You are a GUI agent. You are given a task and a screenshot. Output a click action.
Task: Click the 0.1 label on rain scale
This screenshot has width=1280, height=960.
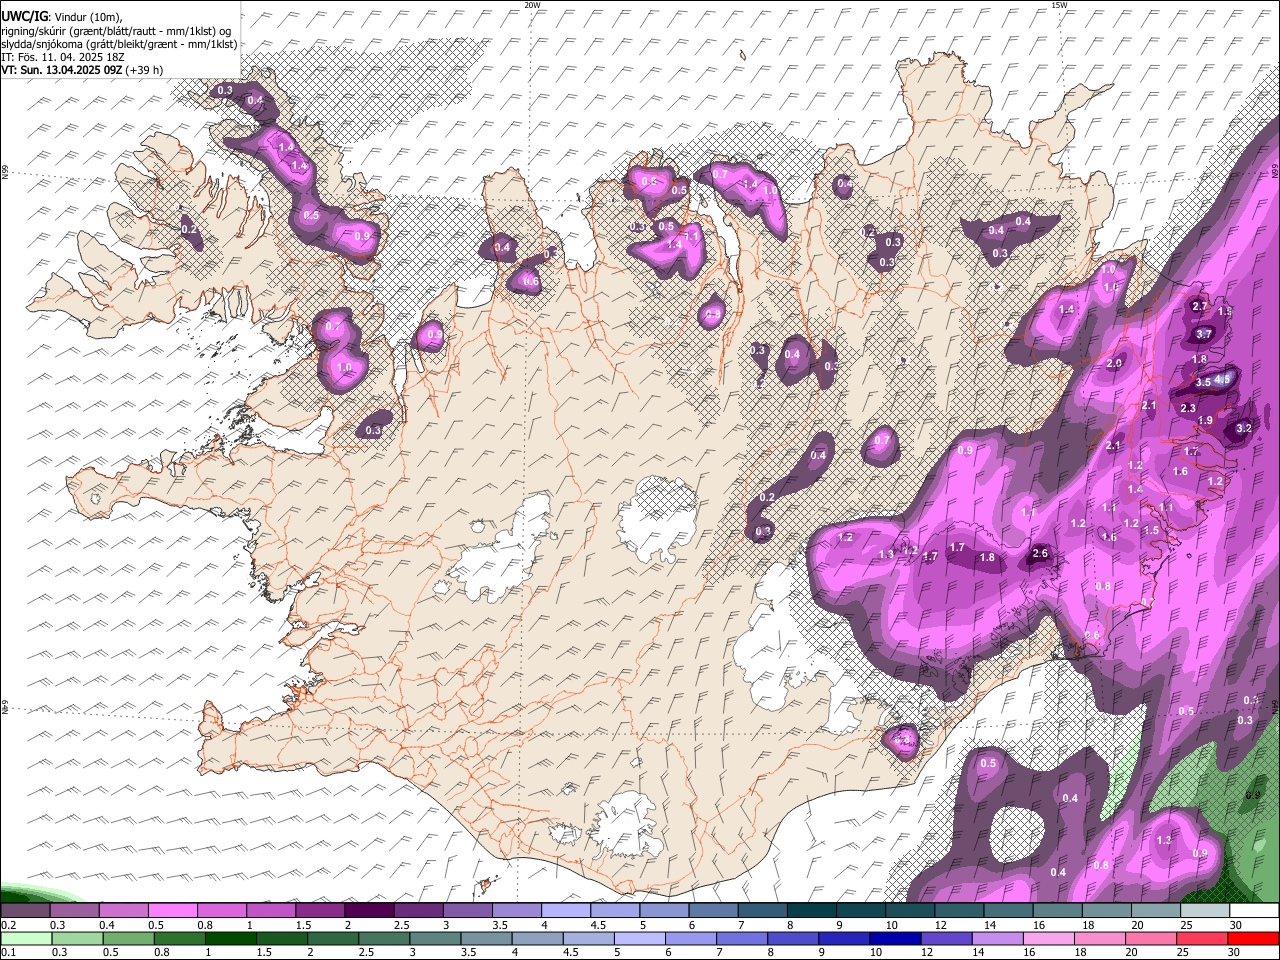click(8, 952)
